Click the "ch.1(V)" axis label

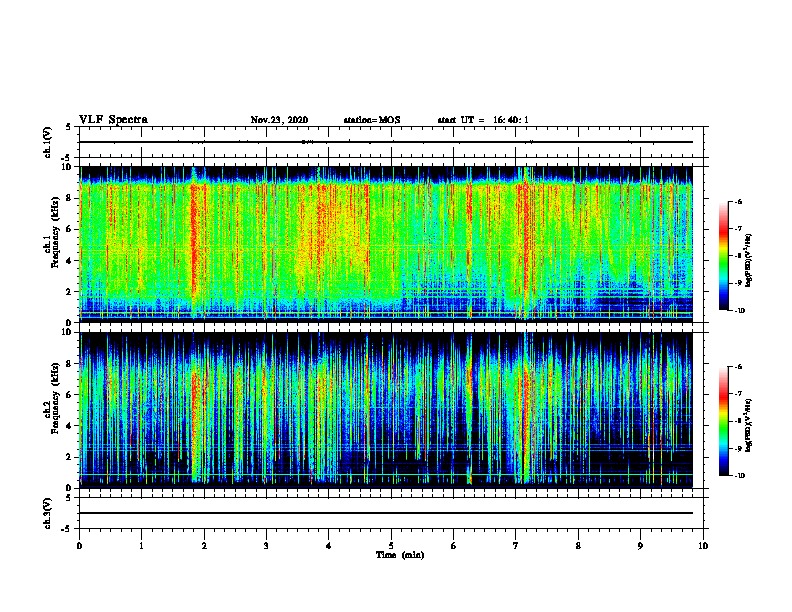click(x=47, y=142)
